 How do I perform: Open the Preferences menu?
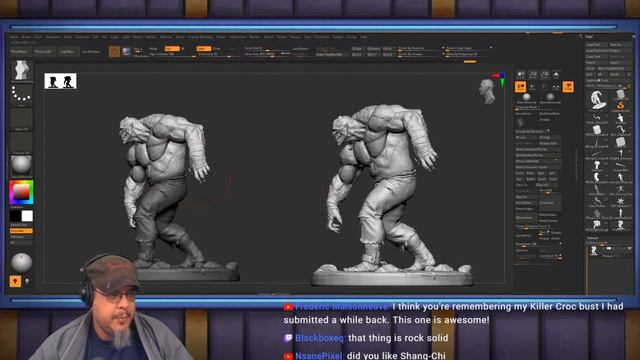(x=237, y=37)
